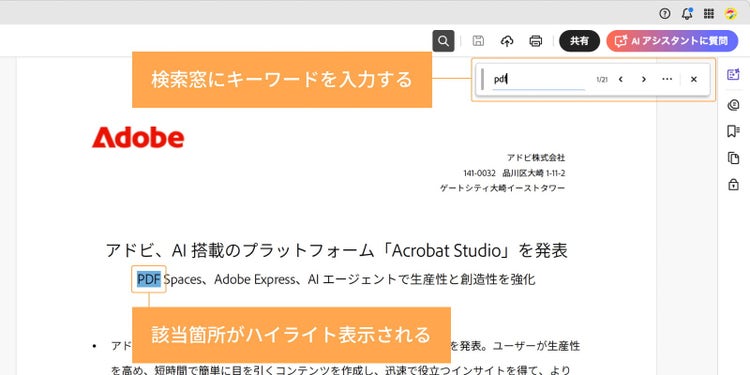Click the save floppy disk icon

[477, 41]
